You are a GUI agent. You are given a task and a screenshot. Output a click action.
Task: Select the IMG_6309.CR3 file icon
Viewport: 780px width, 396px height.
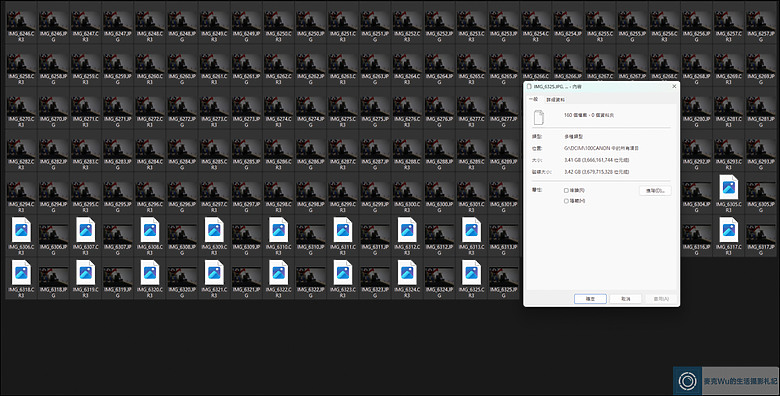[x=214, y=230]
